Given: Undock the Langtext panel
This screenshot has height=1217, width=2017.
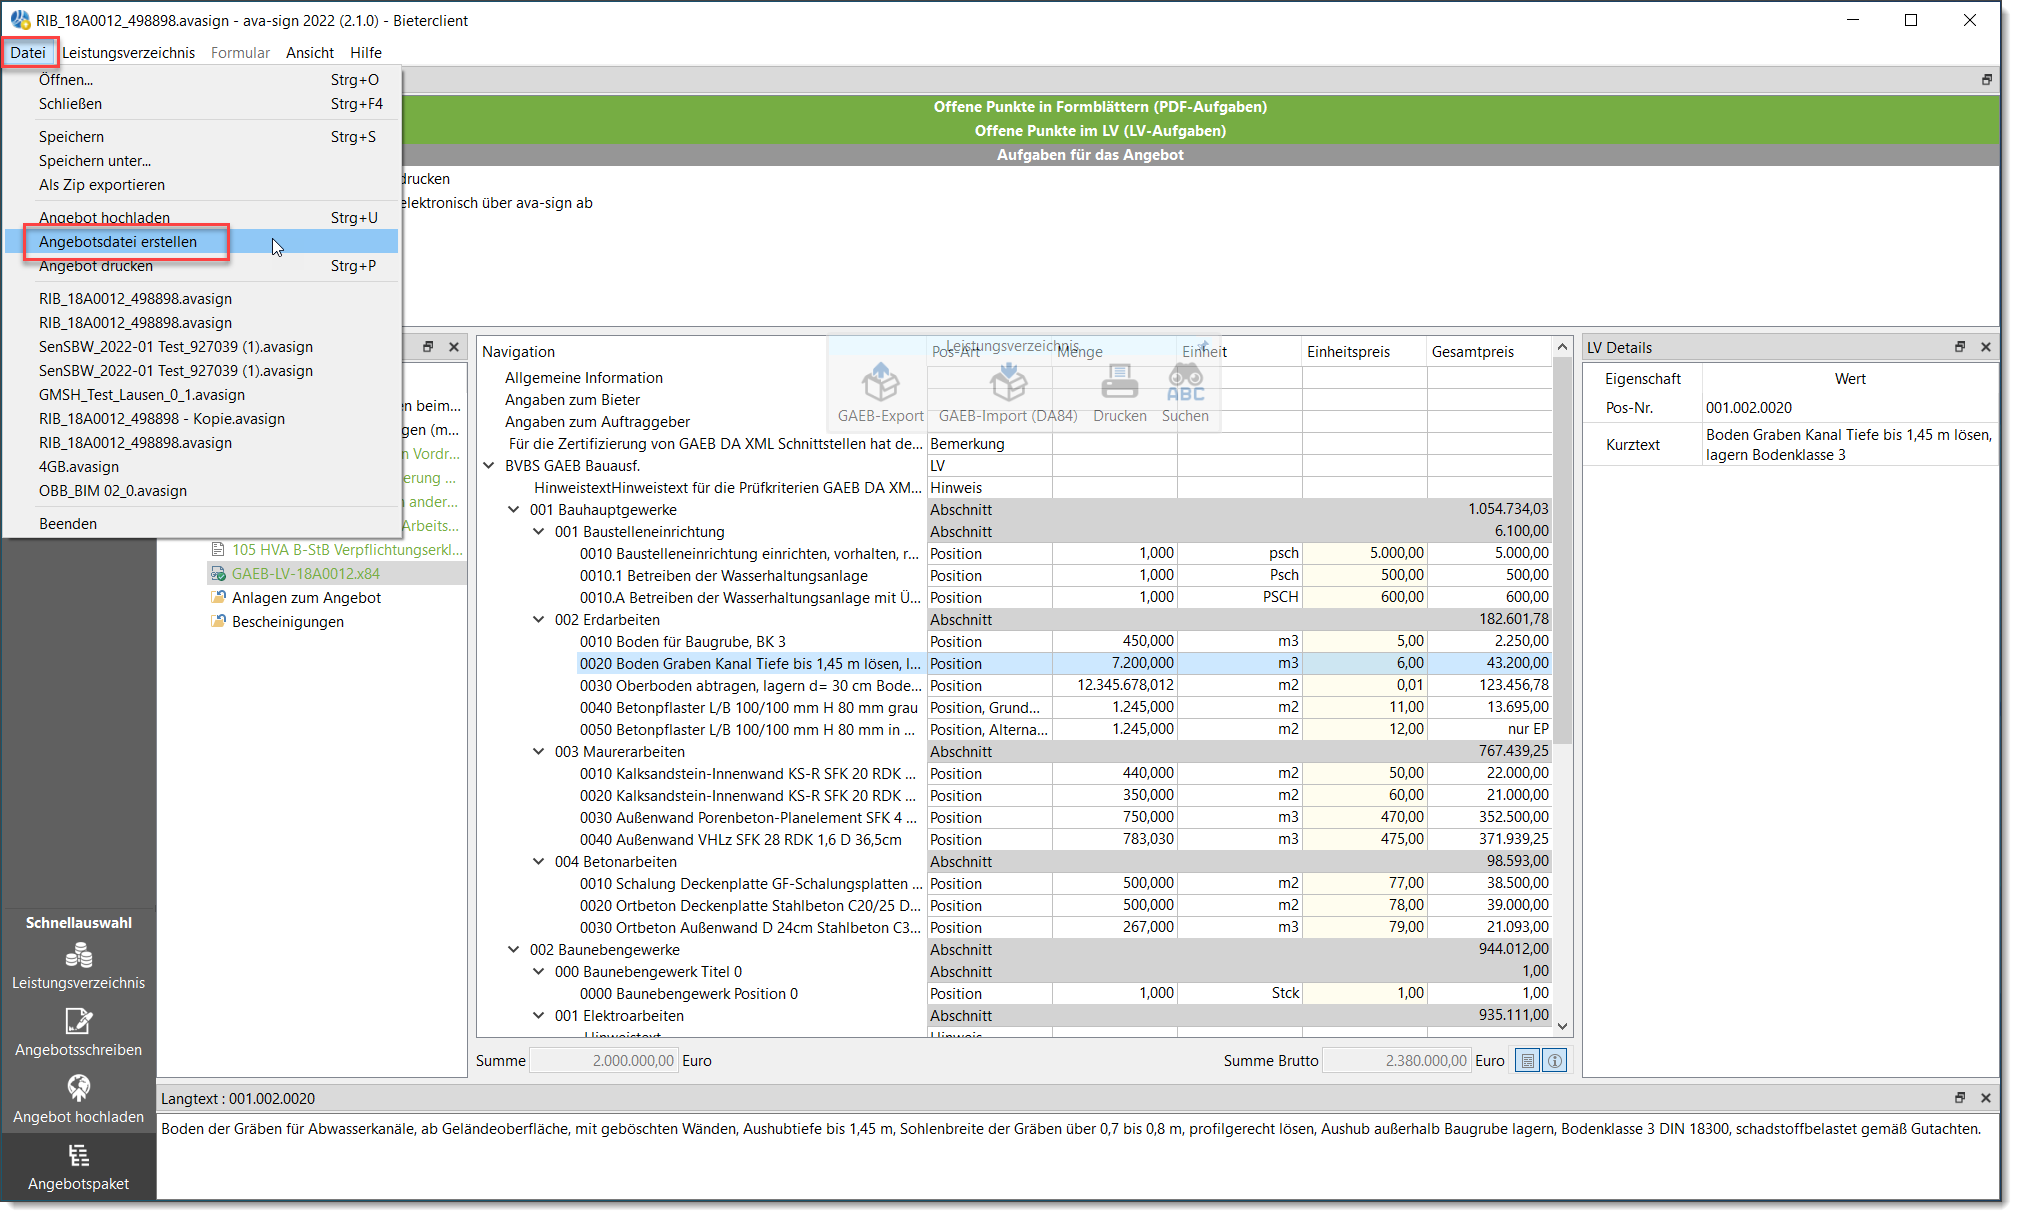Looking at the screenshot, I should click(1960, 1098).
